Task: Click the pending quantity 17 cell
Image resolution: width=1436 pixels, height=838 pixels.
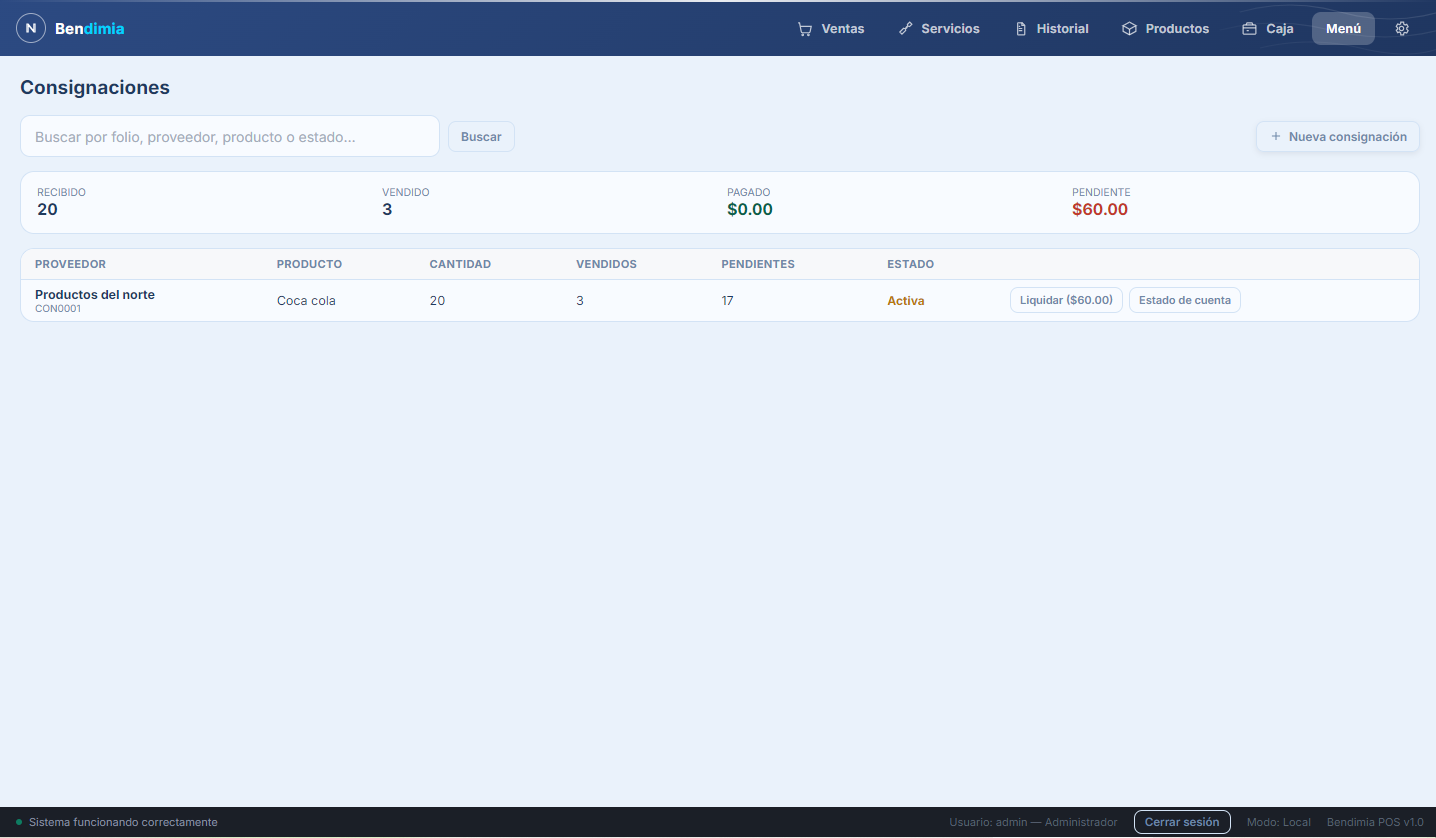Action: [727, 301]
